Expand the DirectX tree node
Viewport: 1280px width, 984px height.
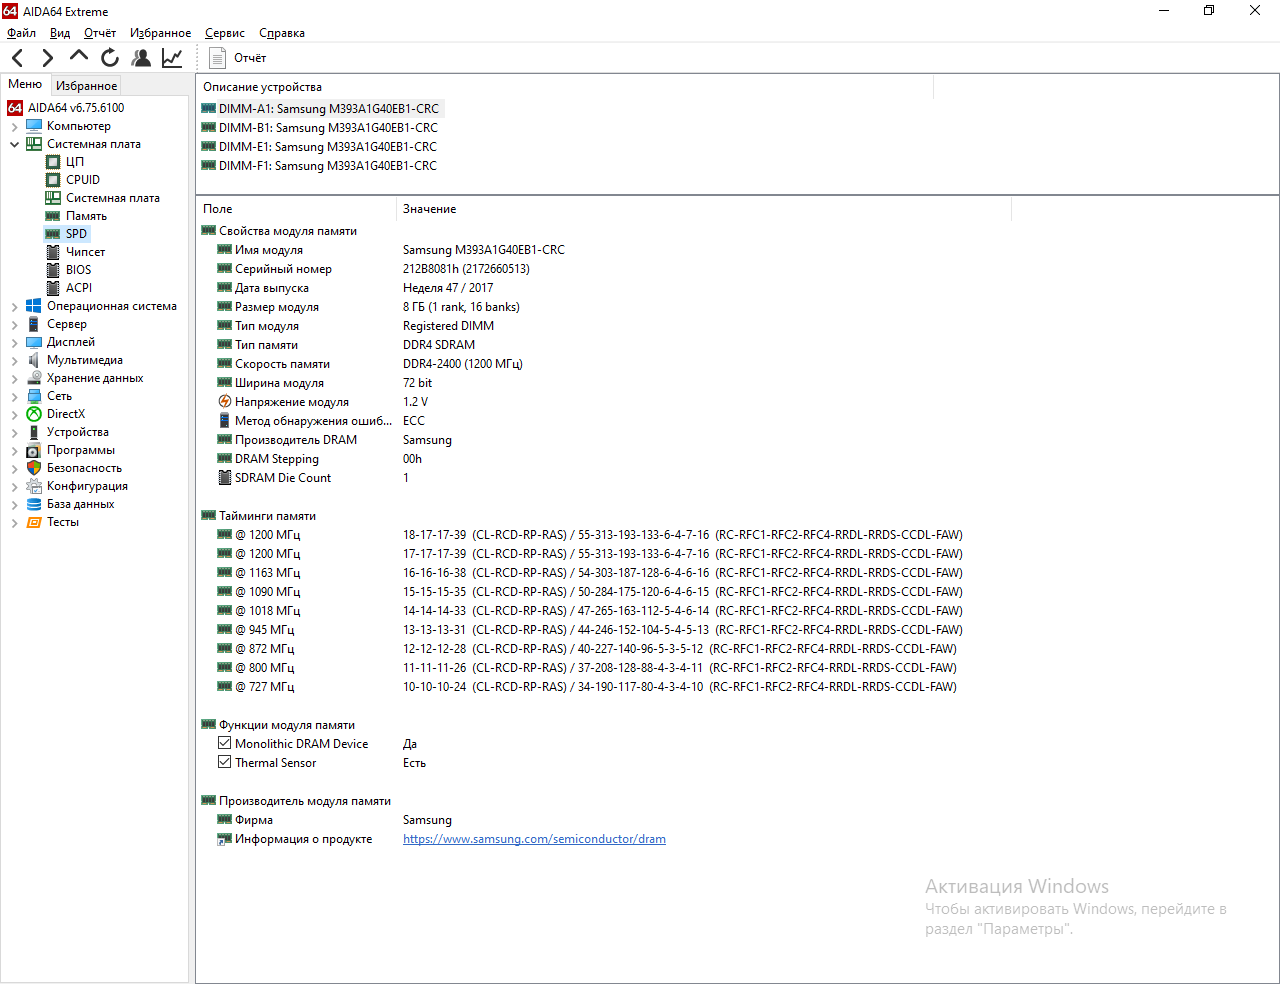[x=14, y=414]
